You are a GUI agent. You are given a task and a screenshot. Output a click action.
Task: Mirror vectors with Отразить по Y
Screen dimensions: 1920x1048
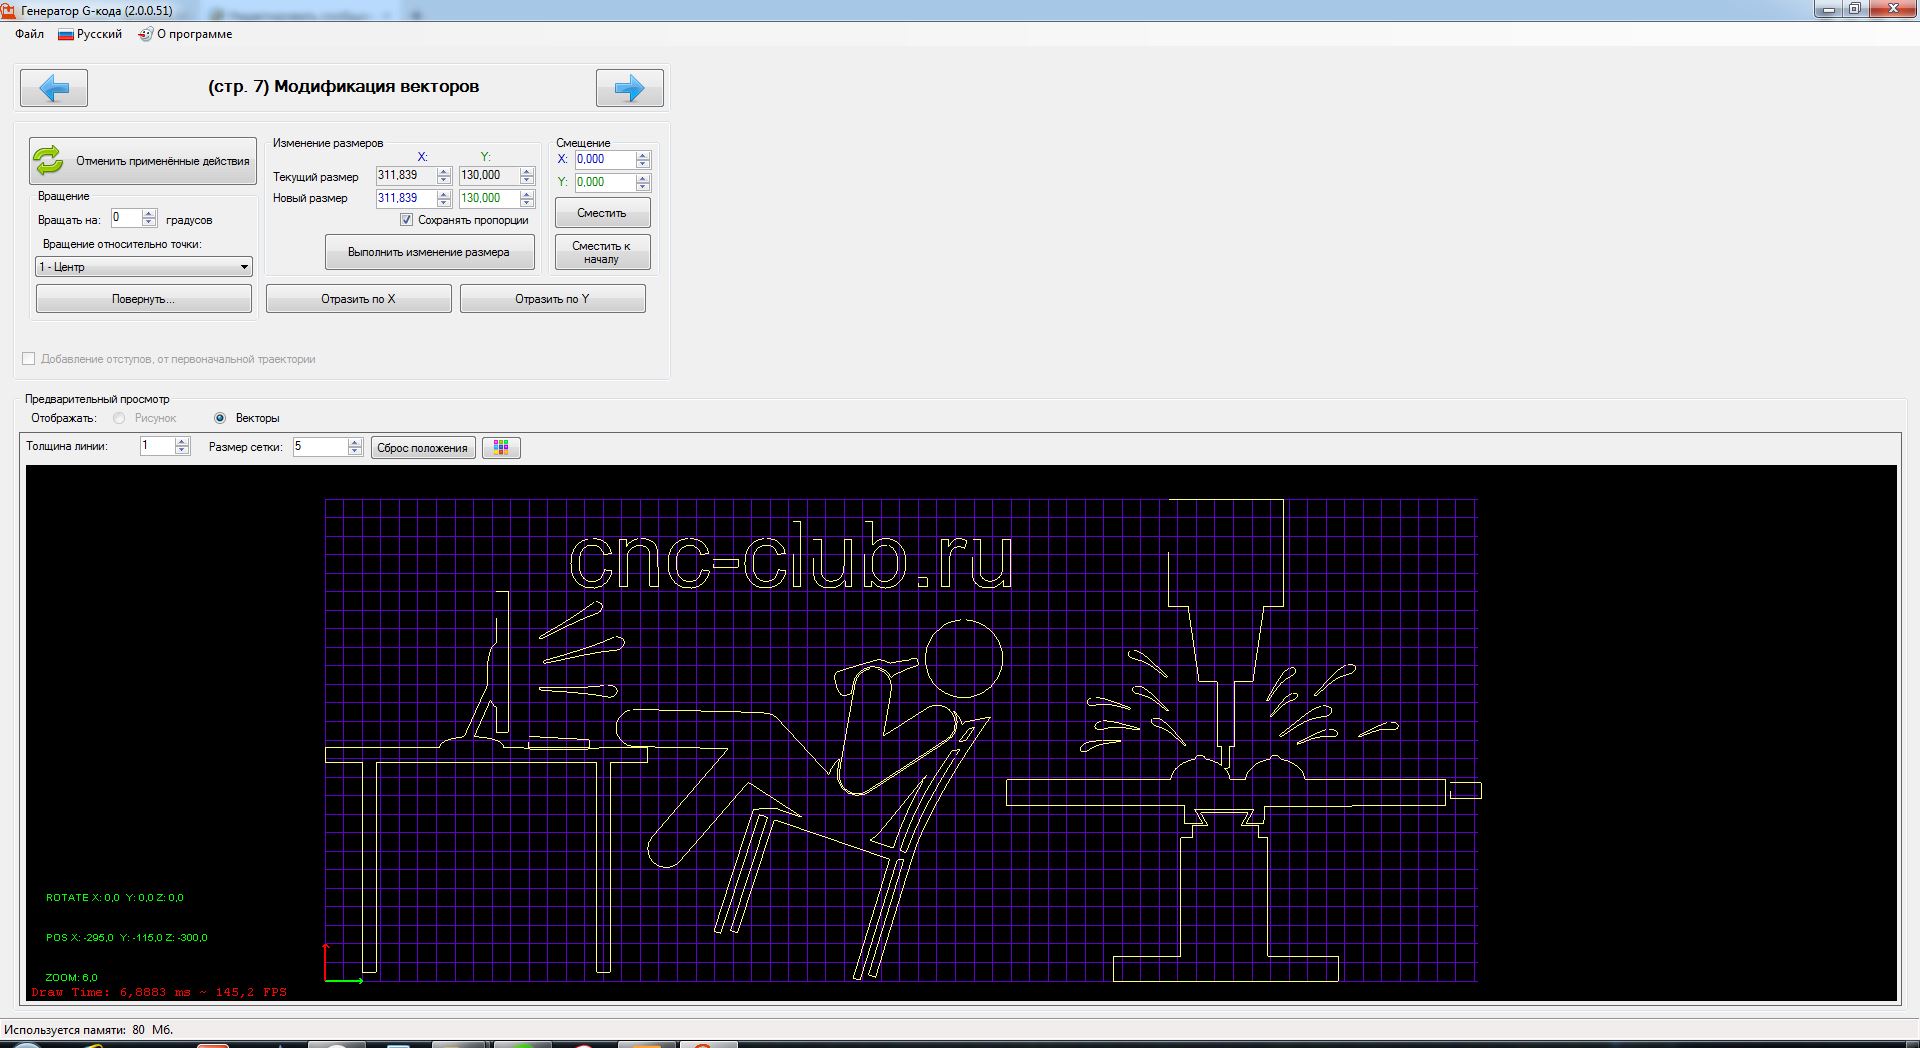[x=552, y=299]
